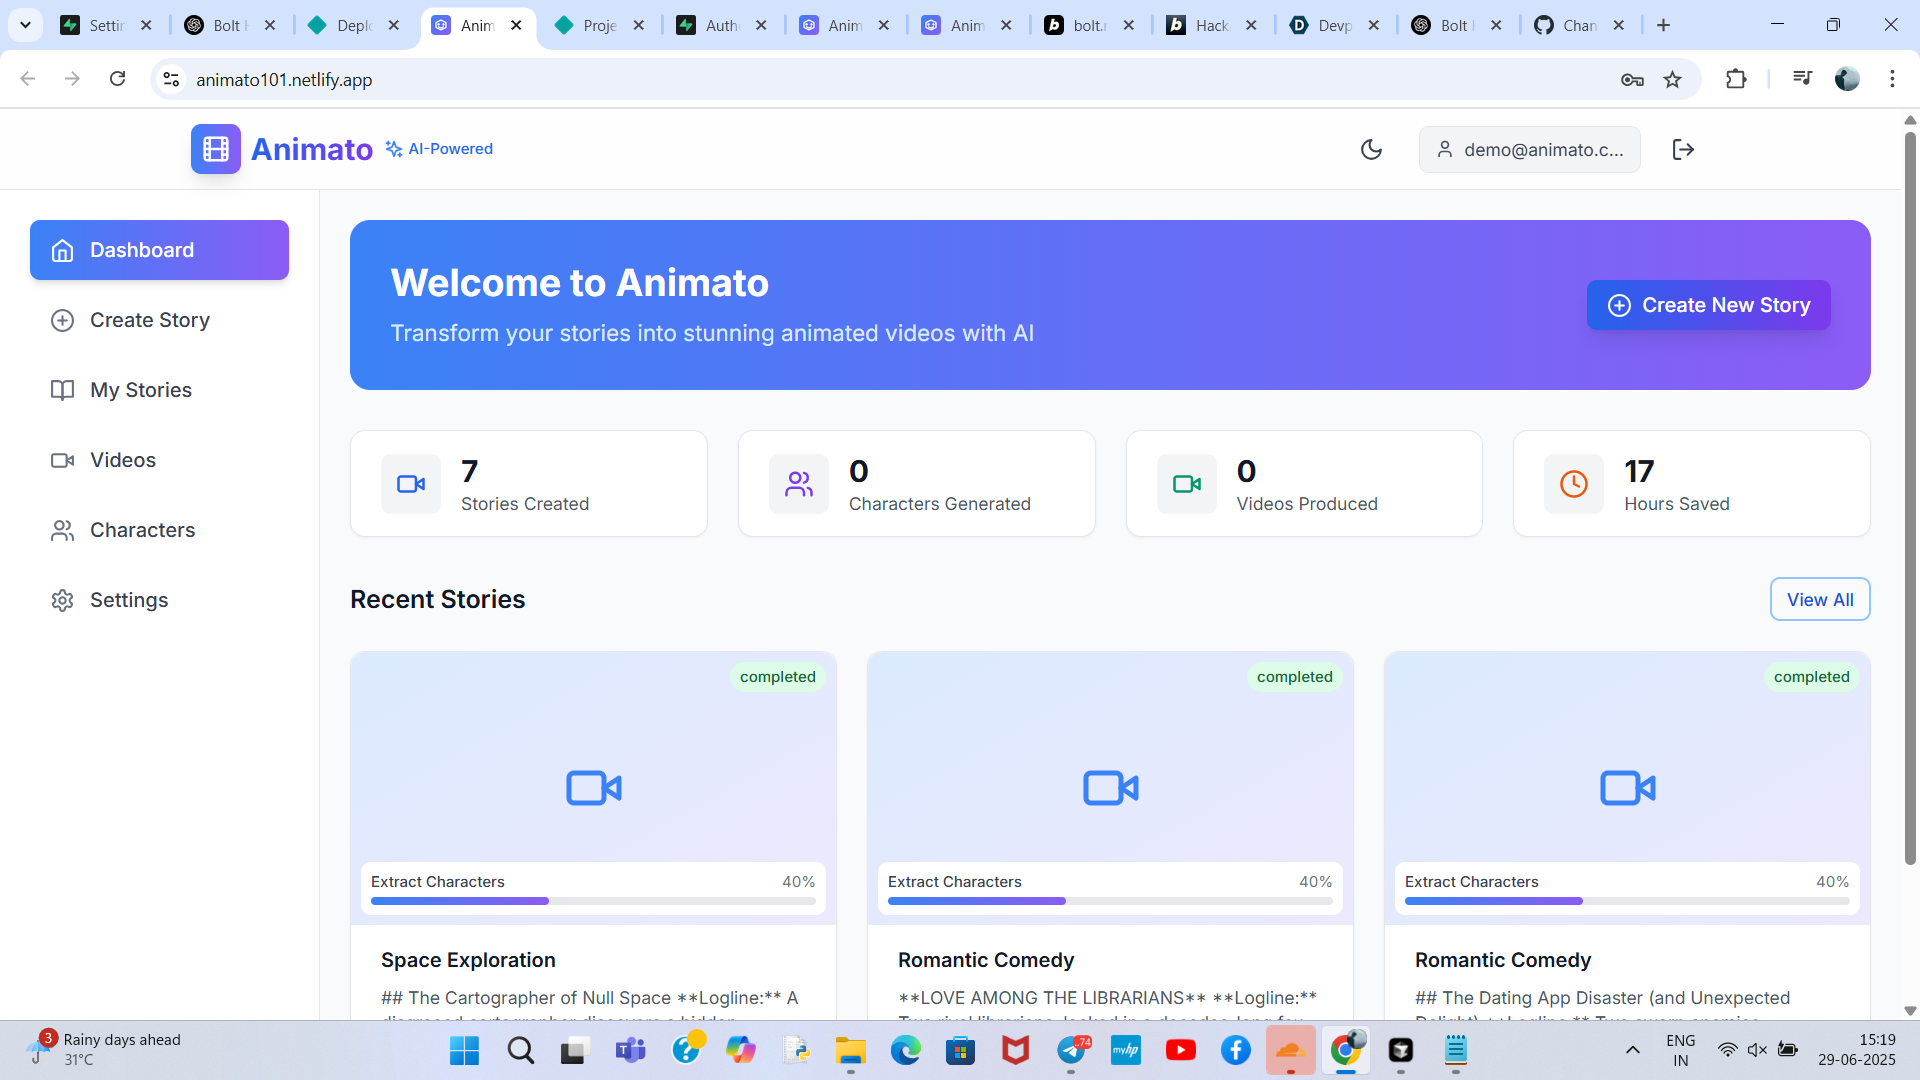
Task: Click the Stories Created camera icon
Action: click(411, 484)
